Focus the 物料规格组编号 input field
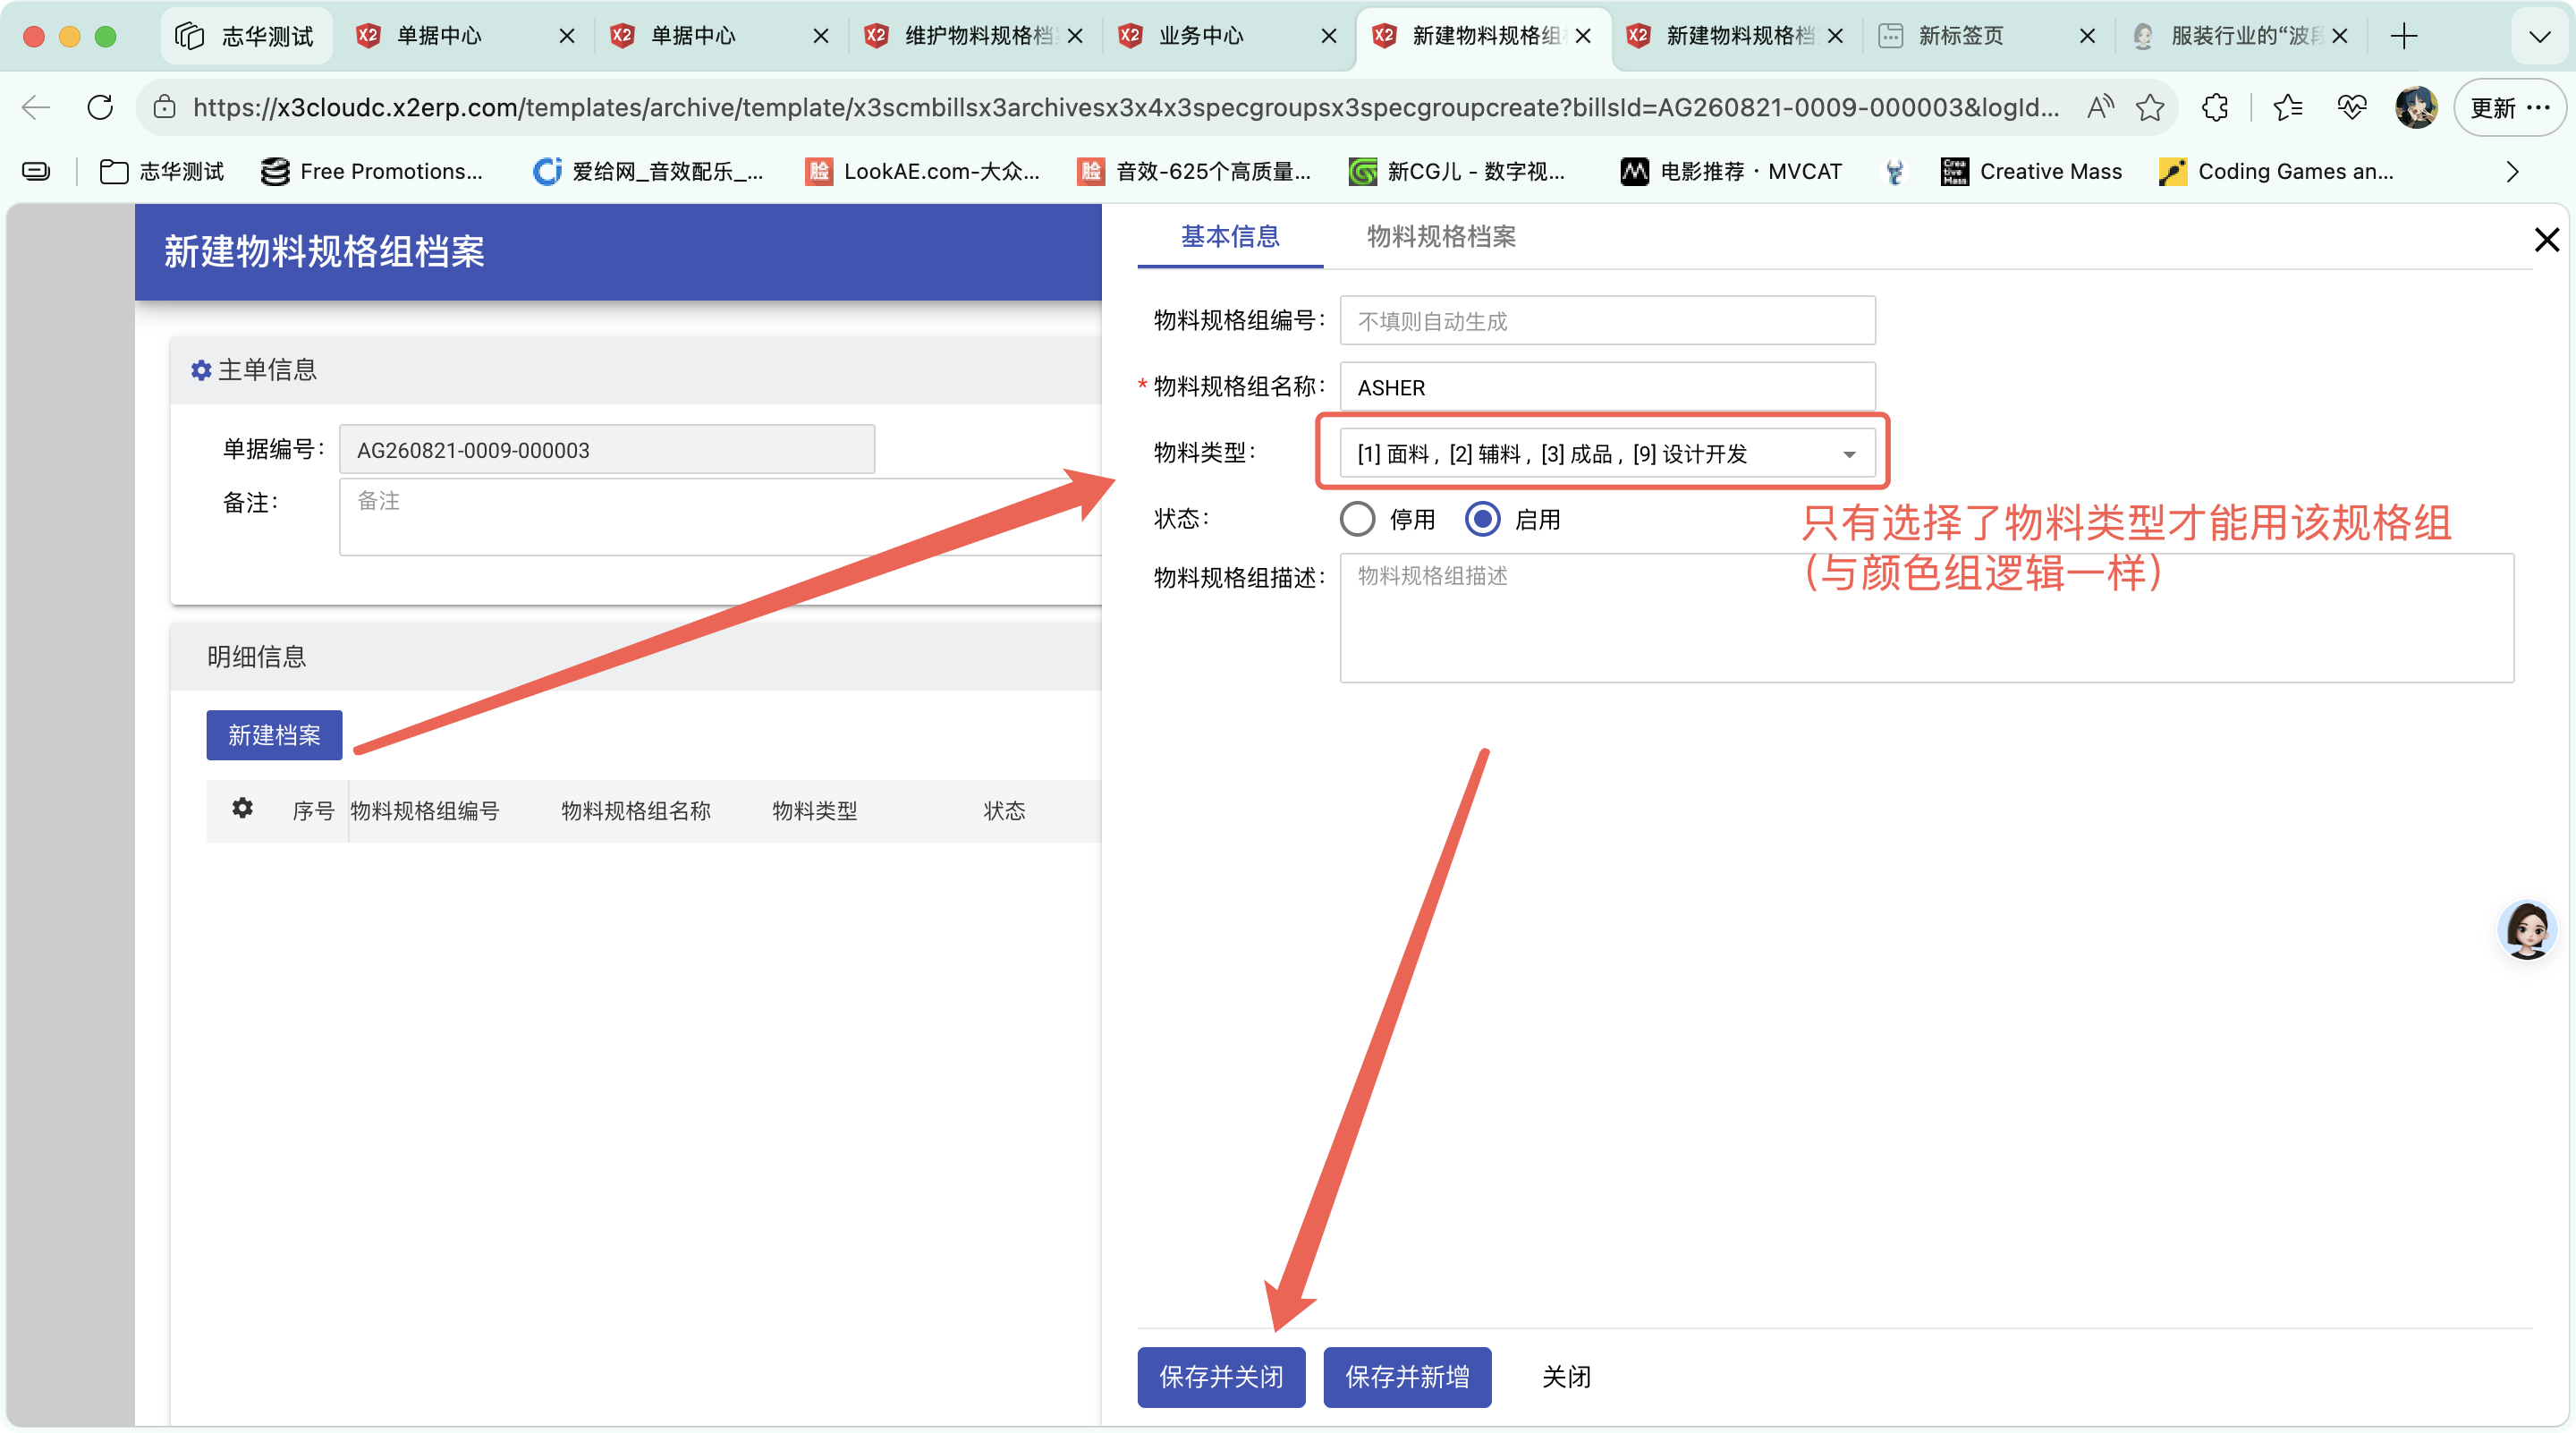The height and width of the screenshot is (1433, 2576). (x=1607, y=321)
